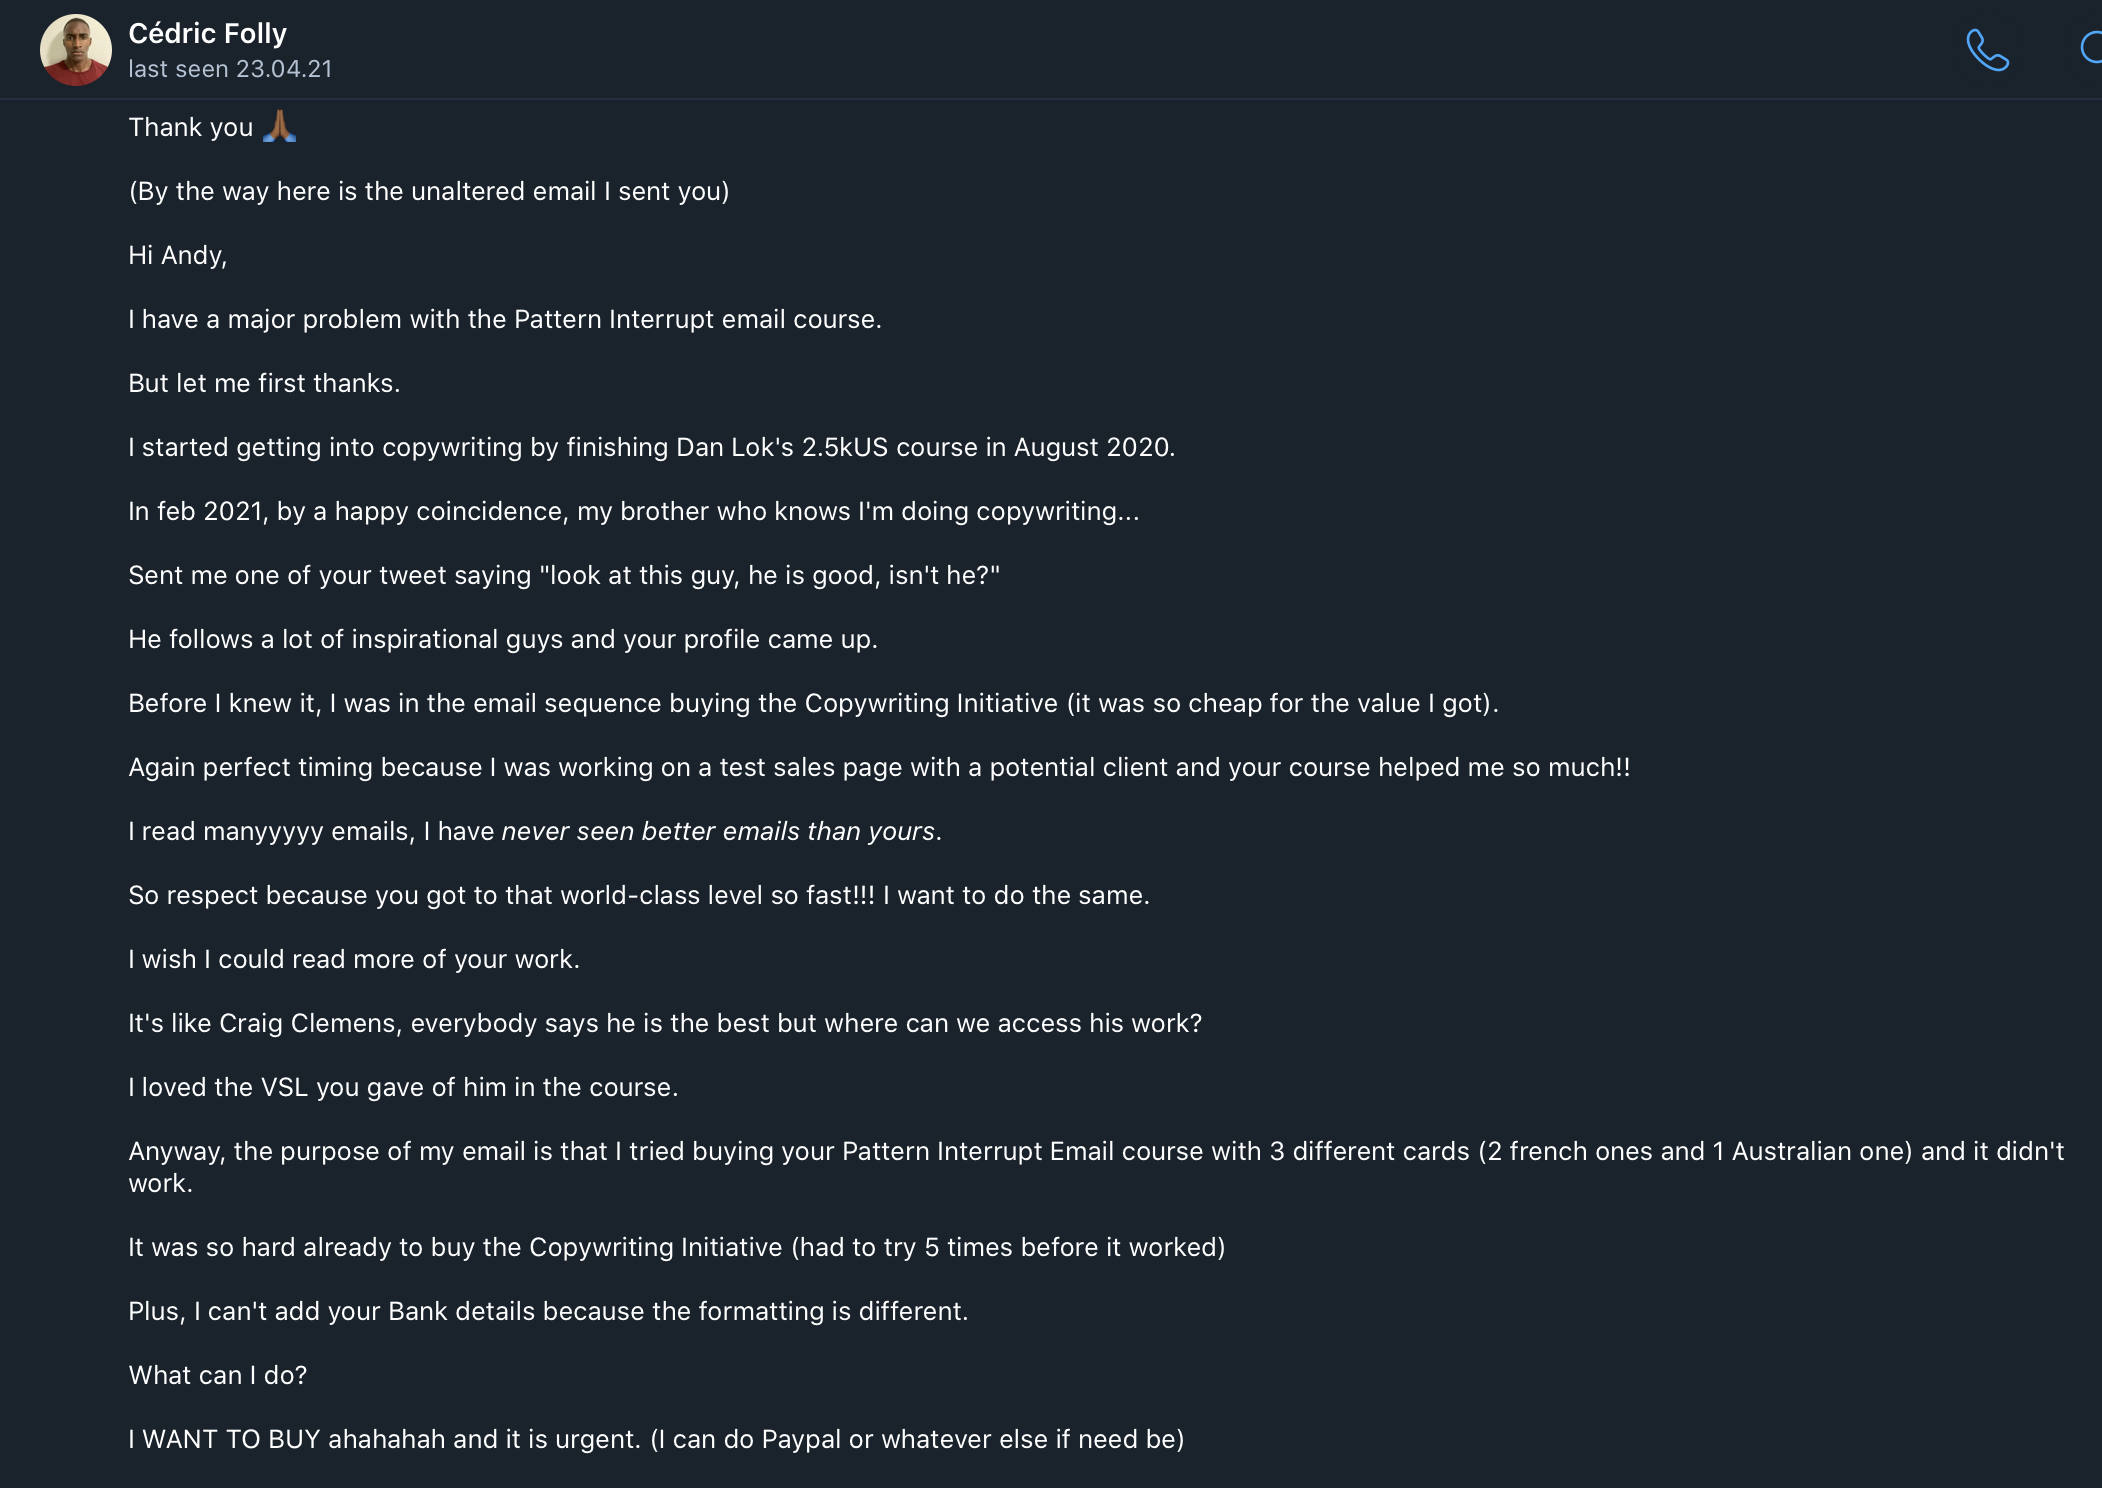
Task: Click the quoted tweet line 'look at this guy'
Action: click(564, 575)
